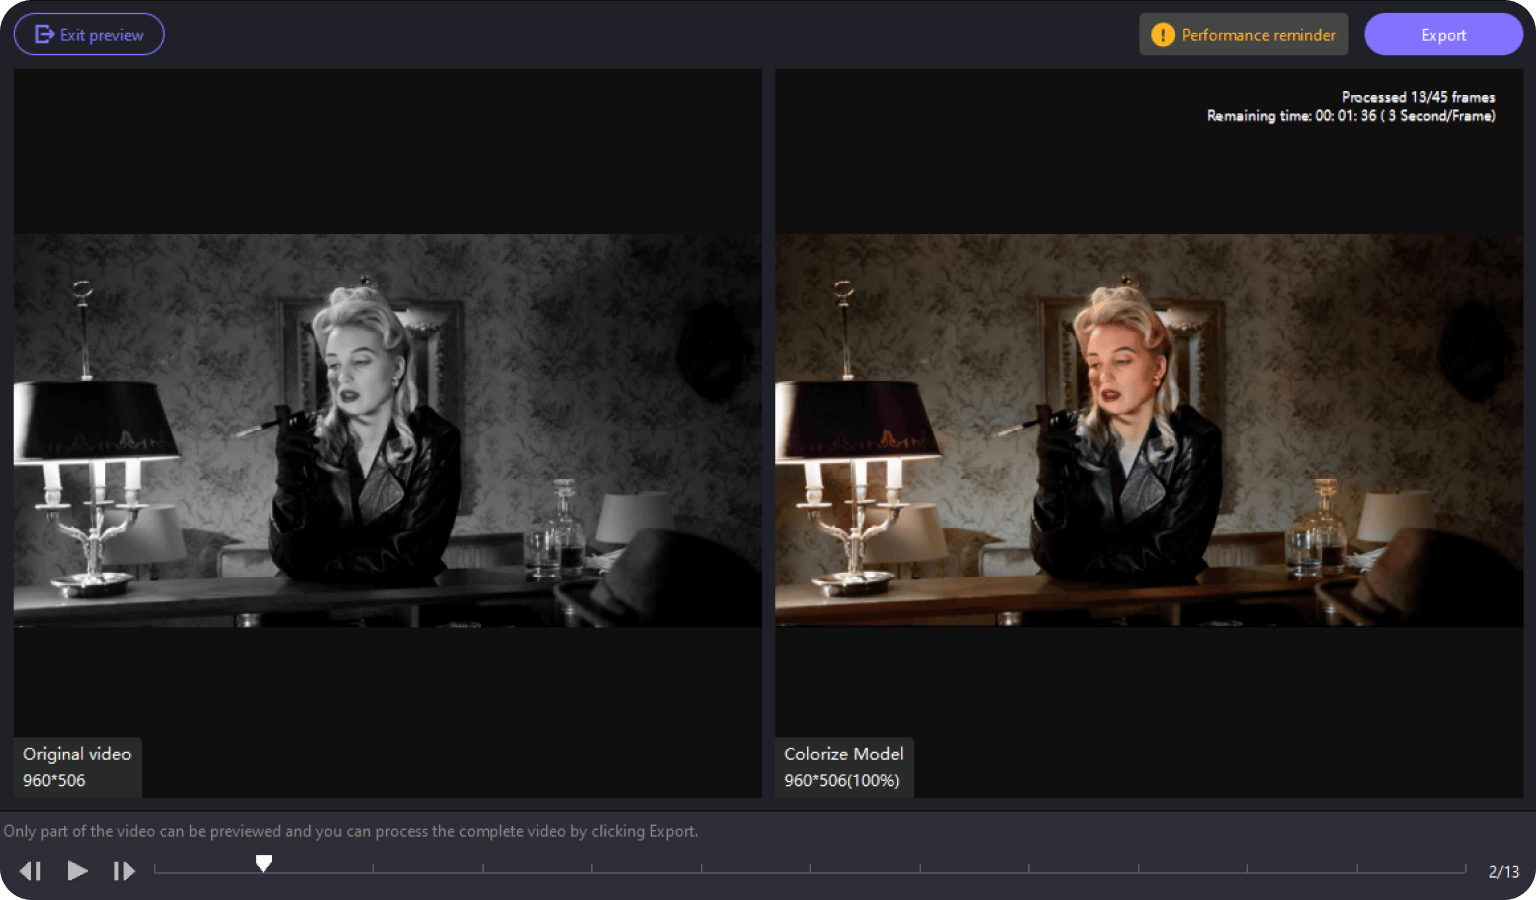Image resolution: width=1536 pixels, height=900 pixels.
Task: Open the Performance reminder notice
Action: click(1243, 35)
